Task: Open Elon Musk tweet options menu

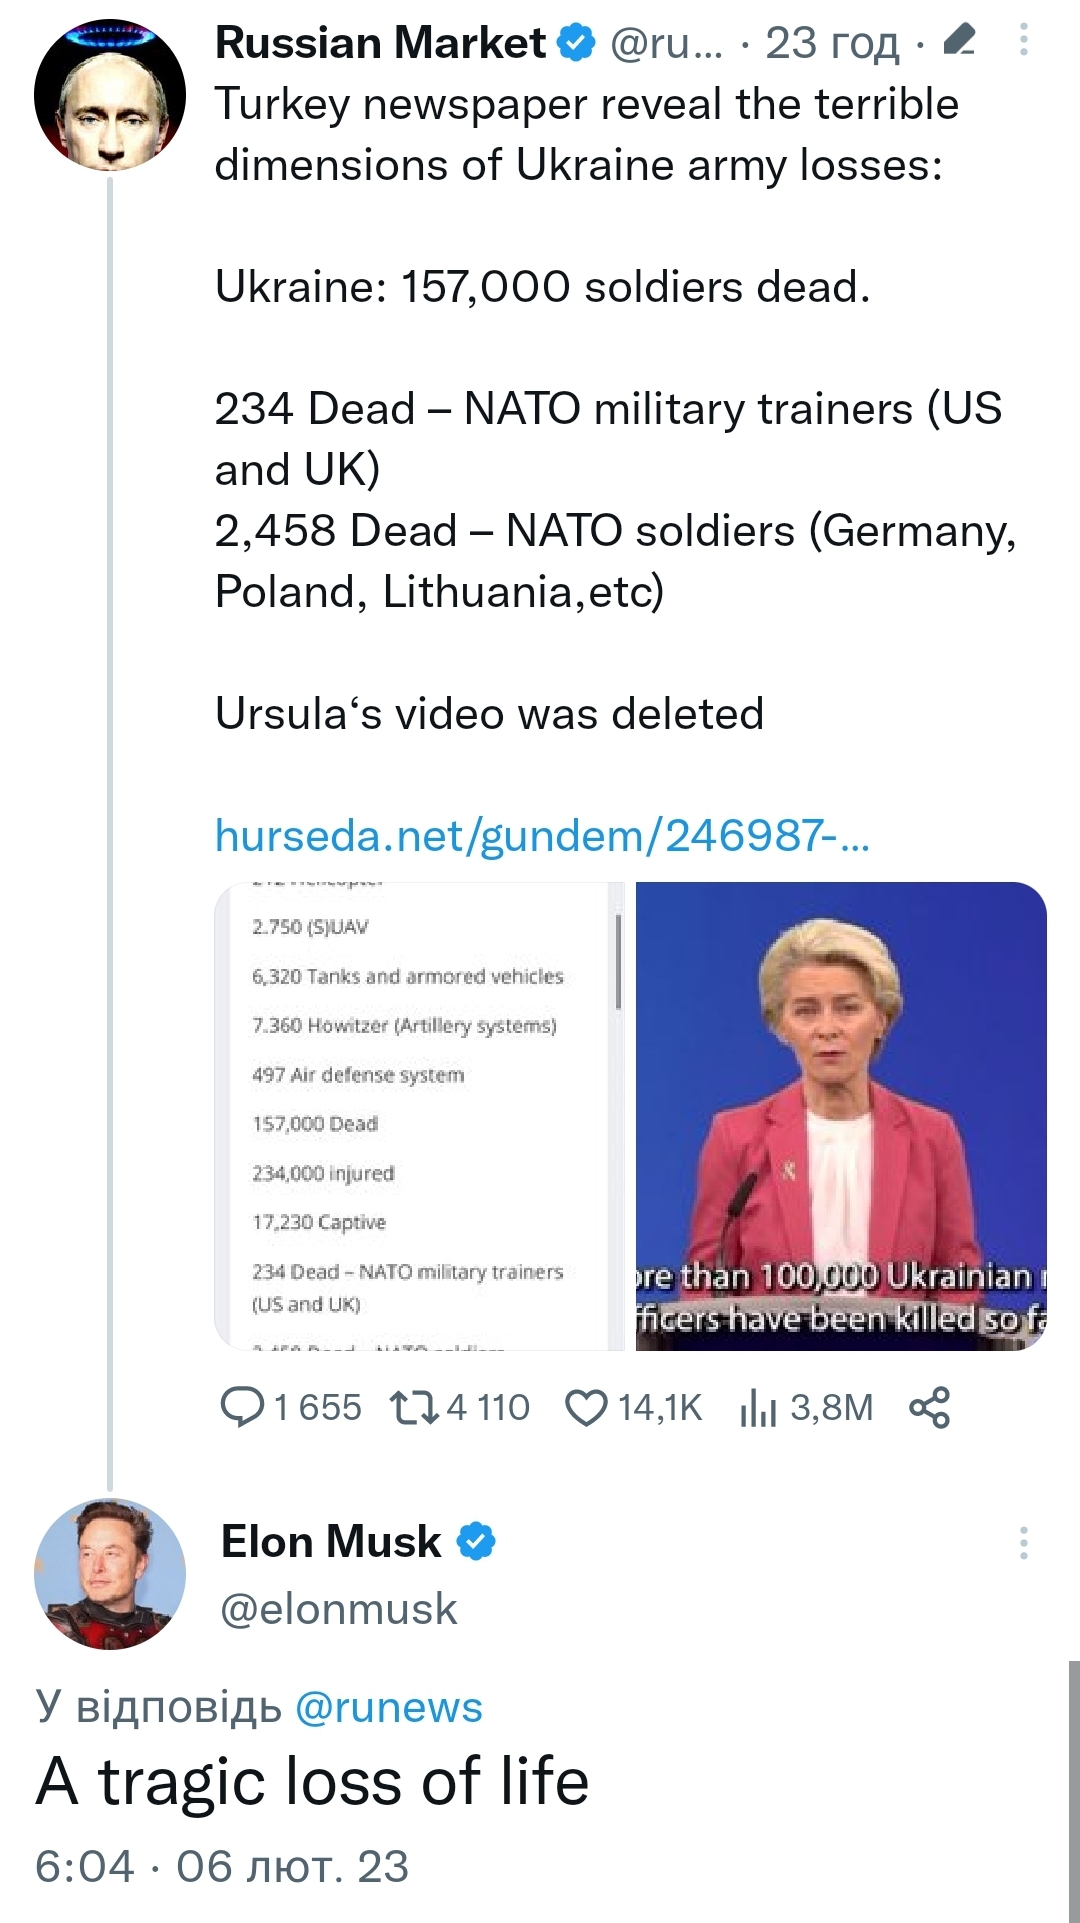Action: (x=1024, y=1542)
